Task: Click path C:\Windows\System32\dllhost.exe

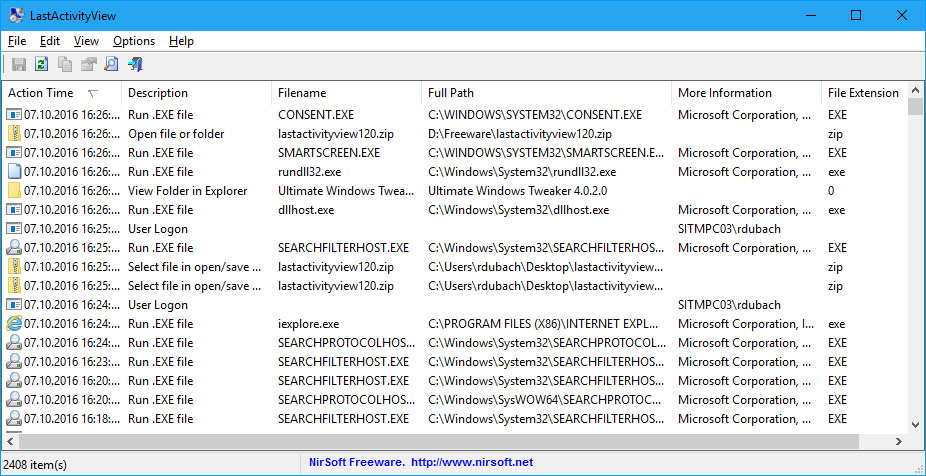Action: click(x=519, y=210)
